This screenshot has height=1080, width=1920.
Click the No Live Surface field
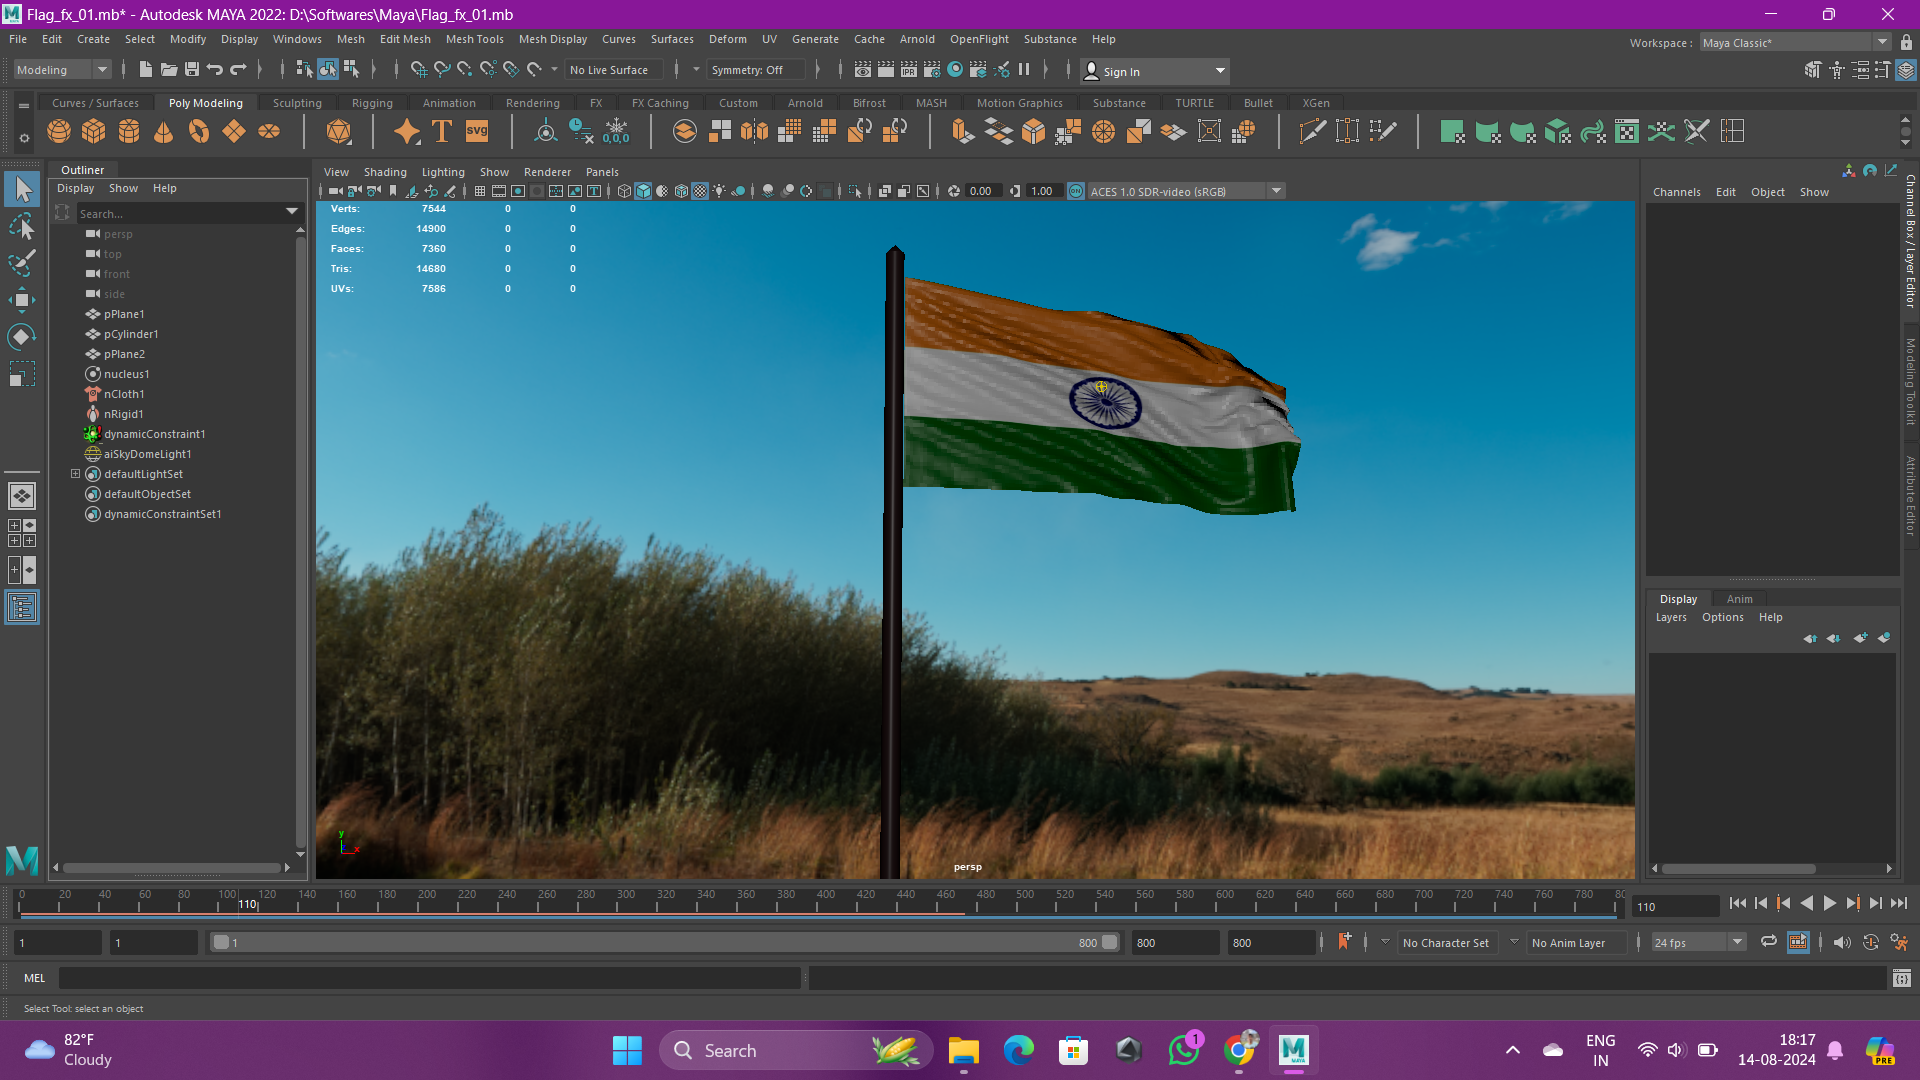pyautogui.click(x=614, y=69)
